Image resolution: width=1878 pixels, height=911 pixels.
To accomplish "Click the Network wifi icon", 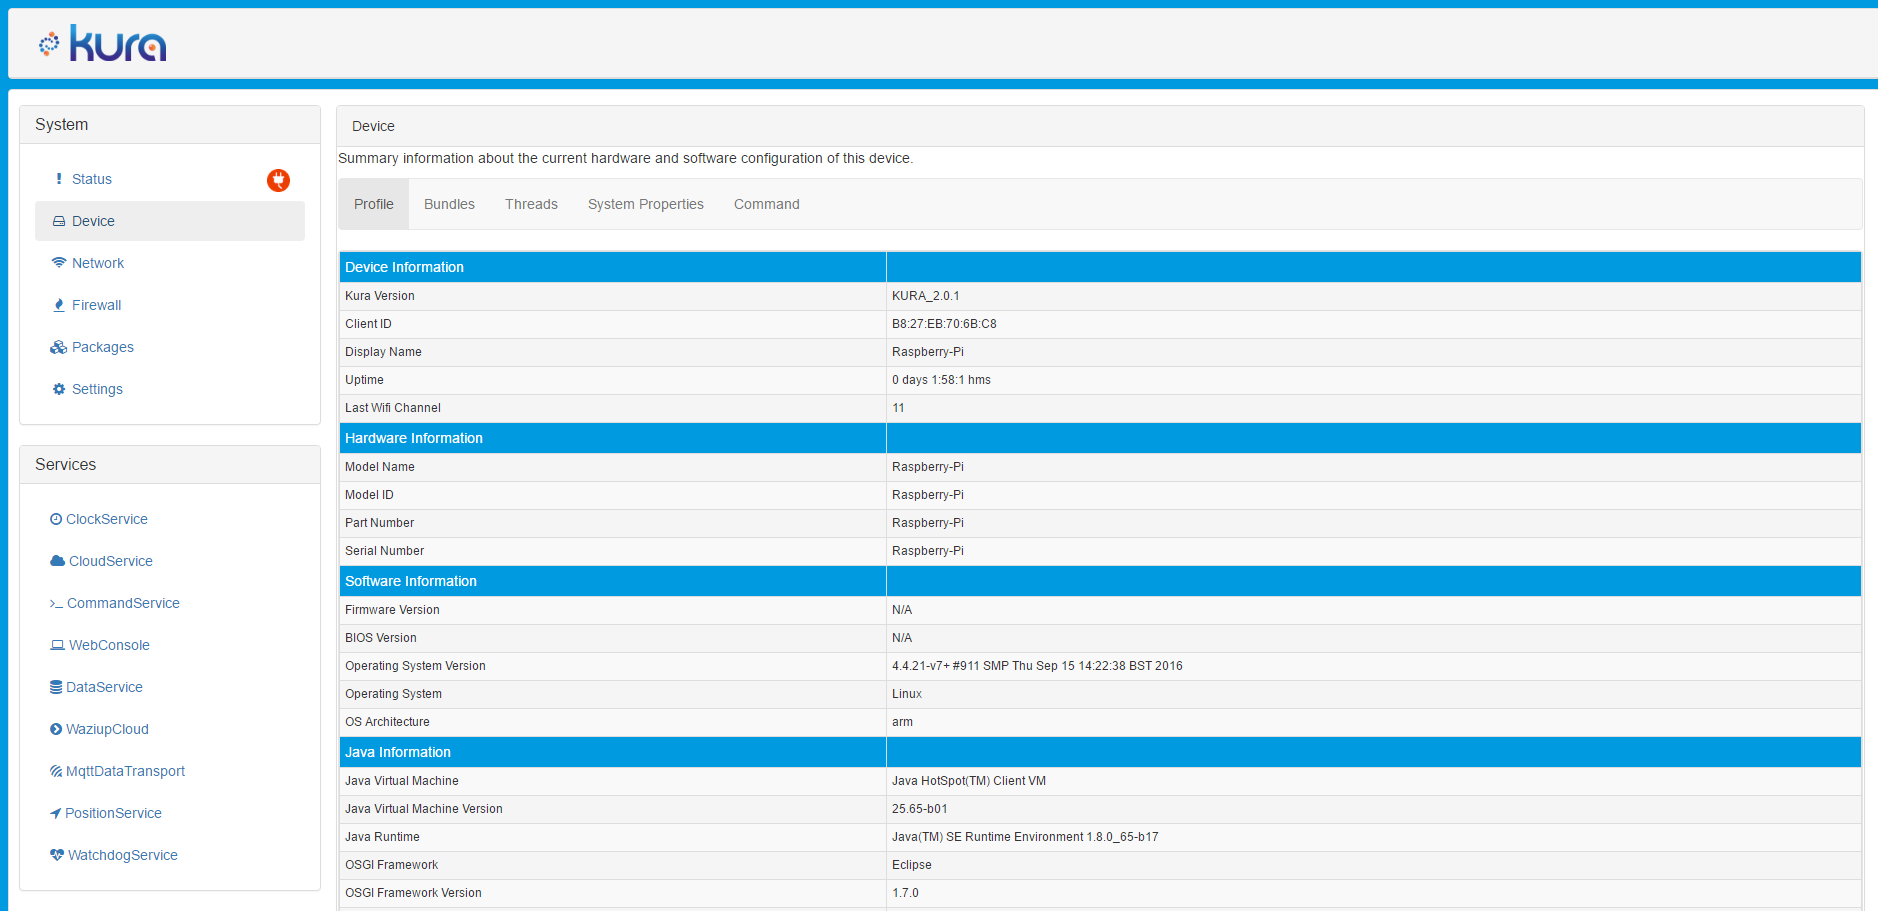I will (59, 263).
